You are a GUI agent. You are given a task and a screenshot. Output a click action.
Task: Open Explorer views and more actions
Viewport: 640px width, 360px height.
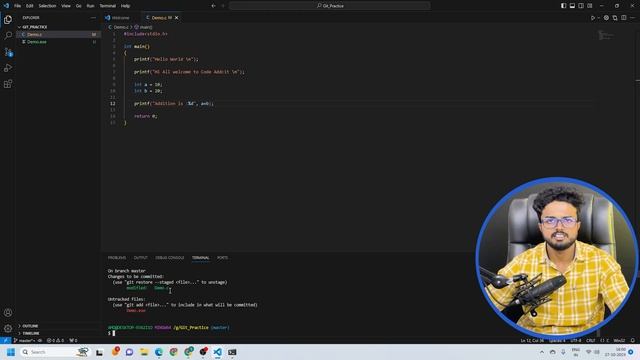click(x=93, y=18)
